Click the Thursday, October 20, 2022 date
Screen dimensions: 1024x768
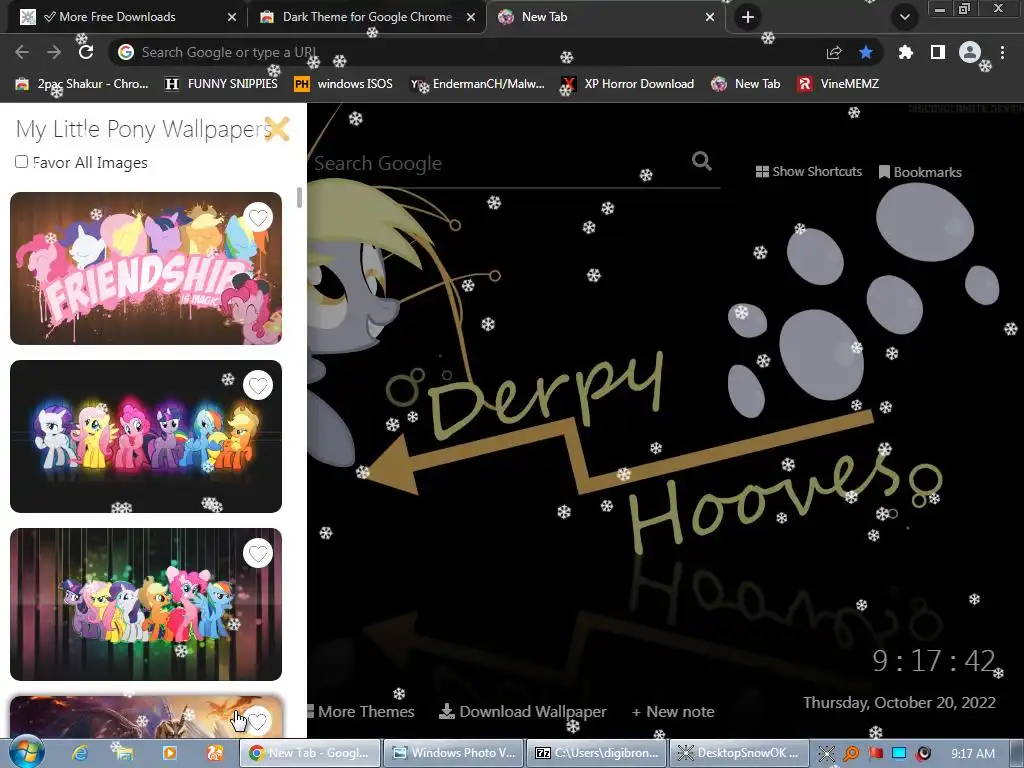pos(899,702)
